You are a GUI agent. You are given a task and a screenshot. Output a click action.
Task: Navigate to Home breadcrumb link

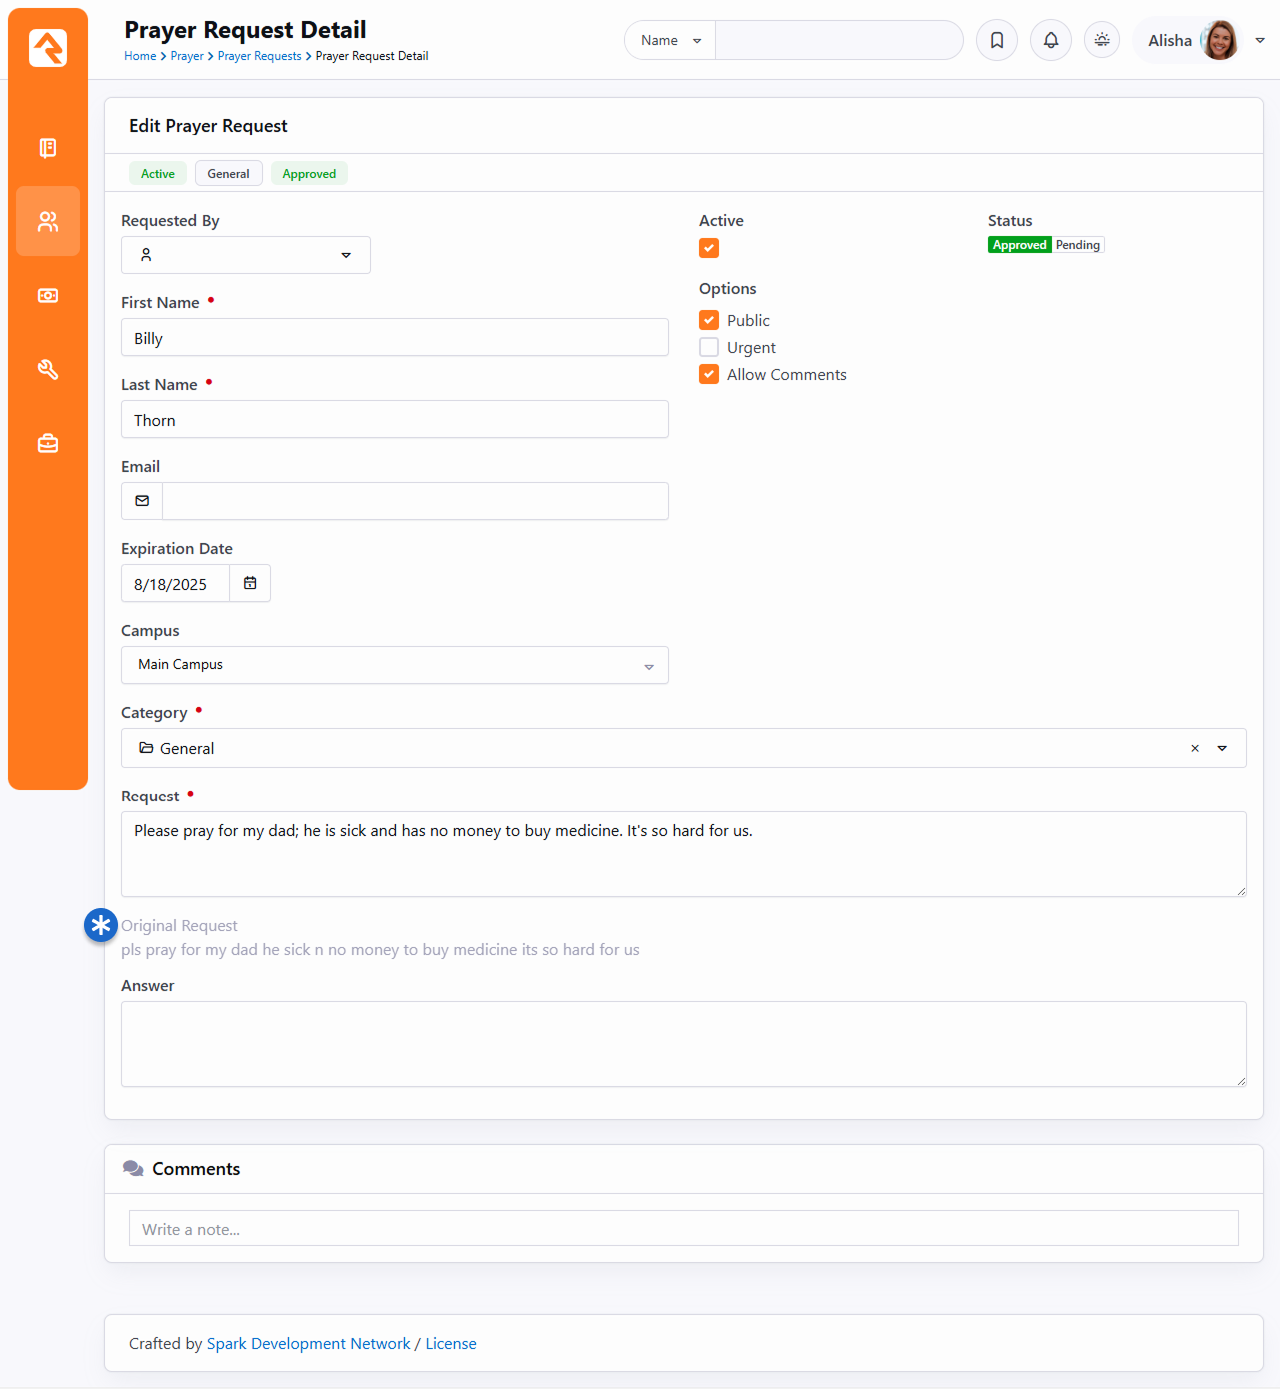[140, 56]
